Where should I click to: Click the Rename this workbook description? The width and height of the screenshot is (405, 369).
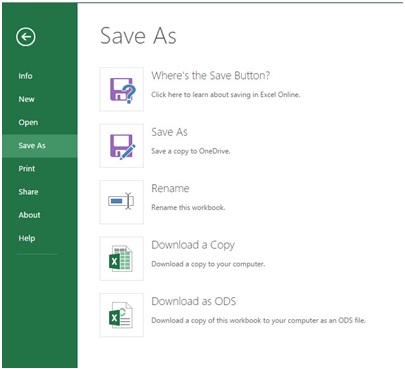click(x=188, y=208)
